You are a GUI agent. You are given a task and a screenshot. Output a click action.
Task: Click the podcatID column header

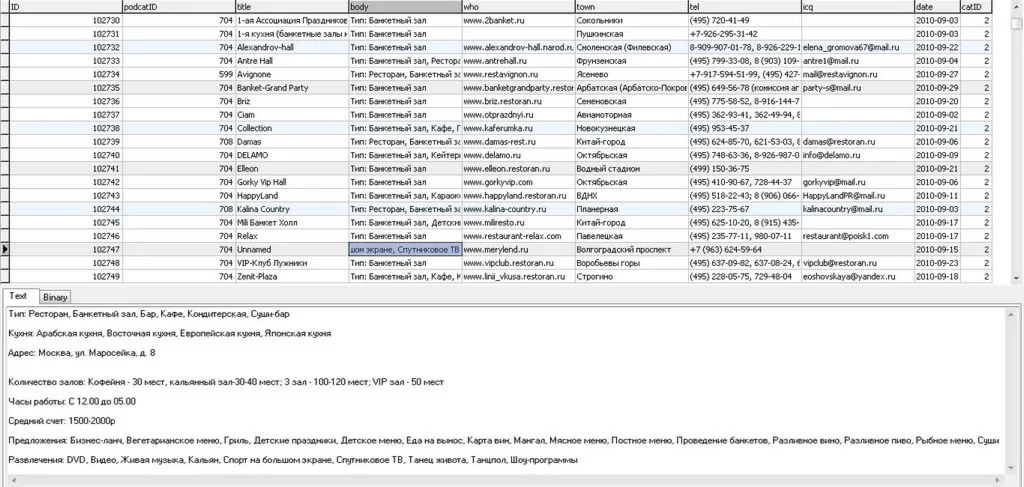pyautogui.click(x=178, y=7)
